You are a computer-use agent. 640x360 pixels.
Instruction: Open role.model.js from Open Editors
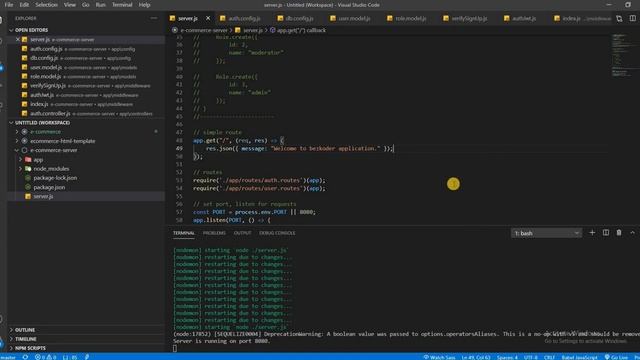tap(45, 77)
